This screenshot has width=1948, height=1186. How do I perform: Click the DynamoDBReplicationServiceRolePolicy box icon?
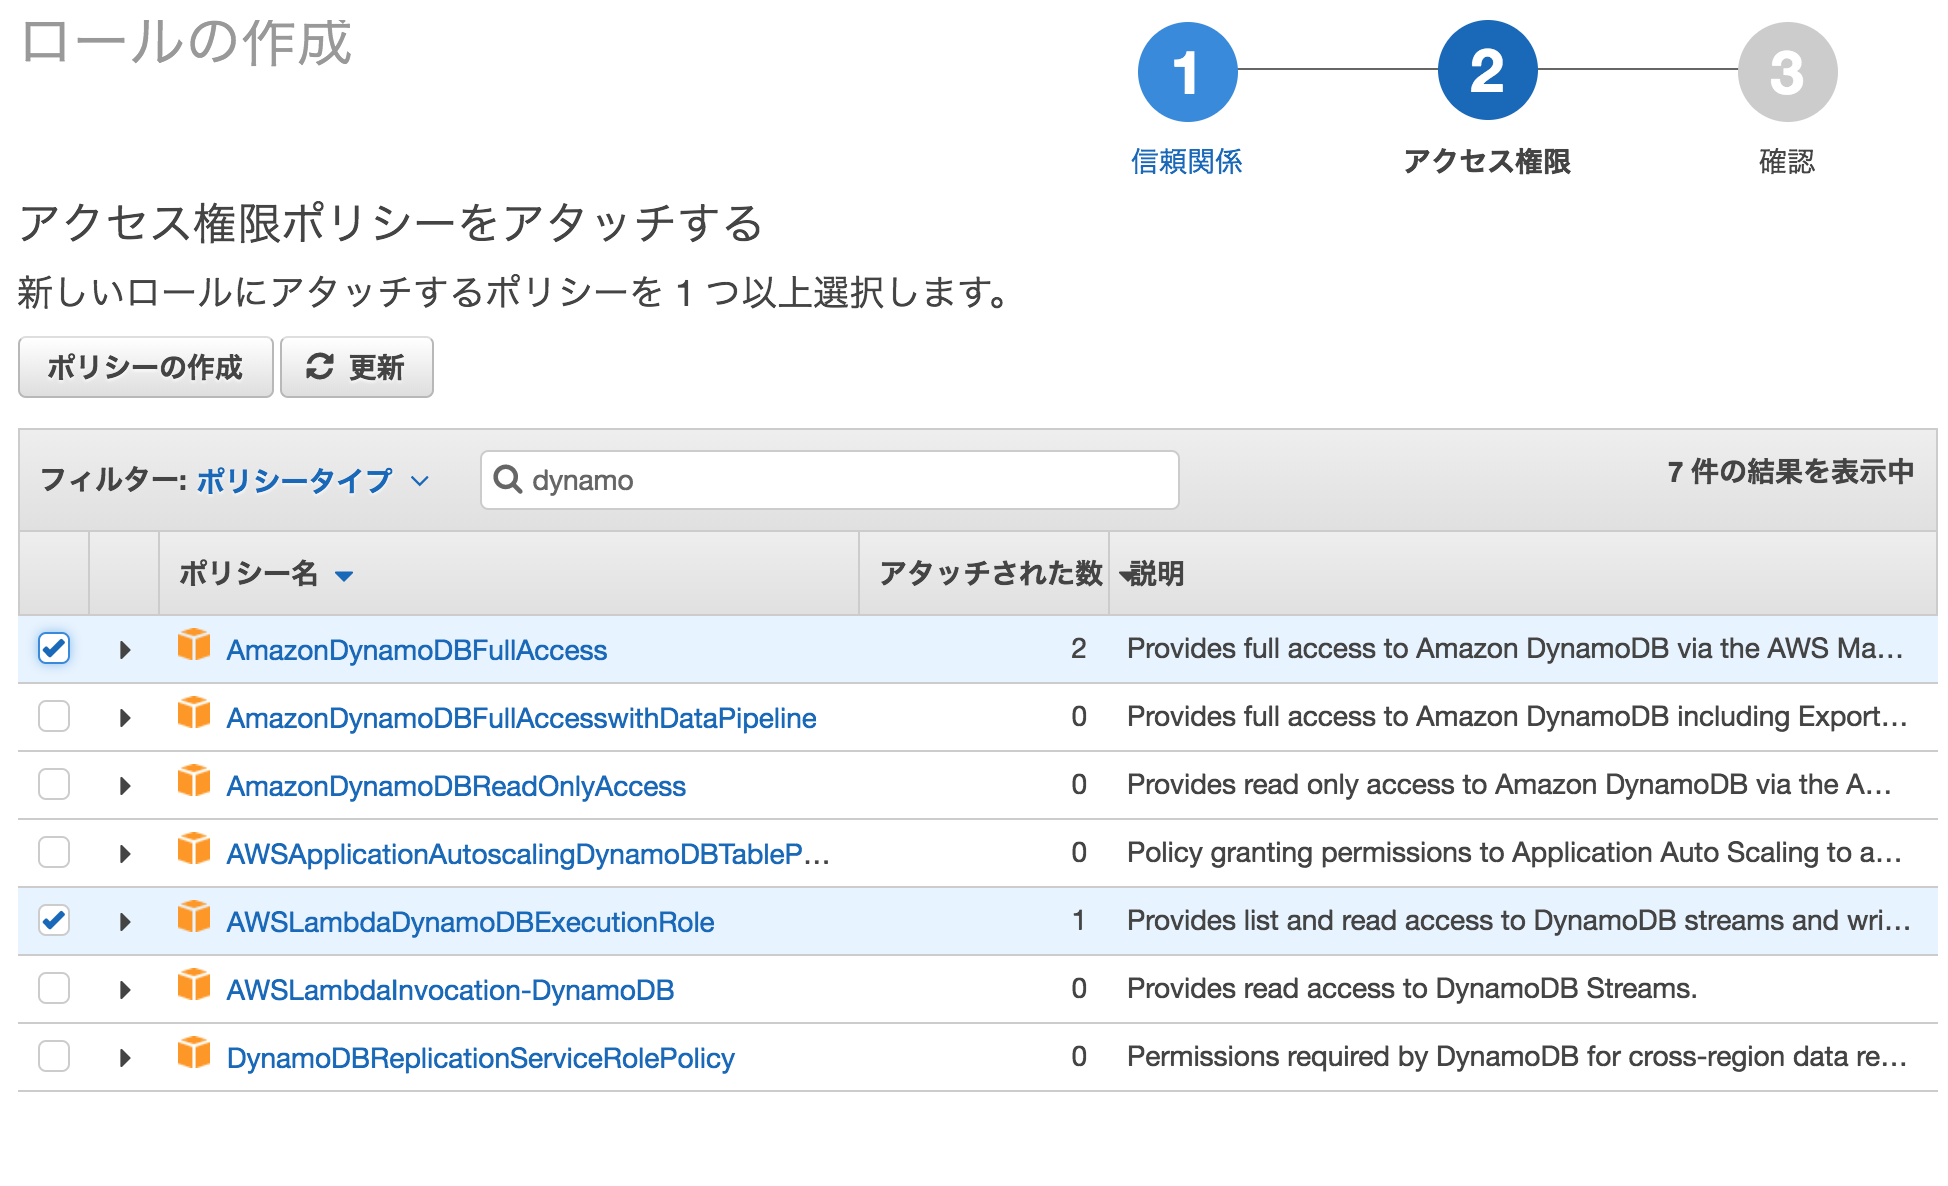click(x=194, y=1053)
